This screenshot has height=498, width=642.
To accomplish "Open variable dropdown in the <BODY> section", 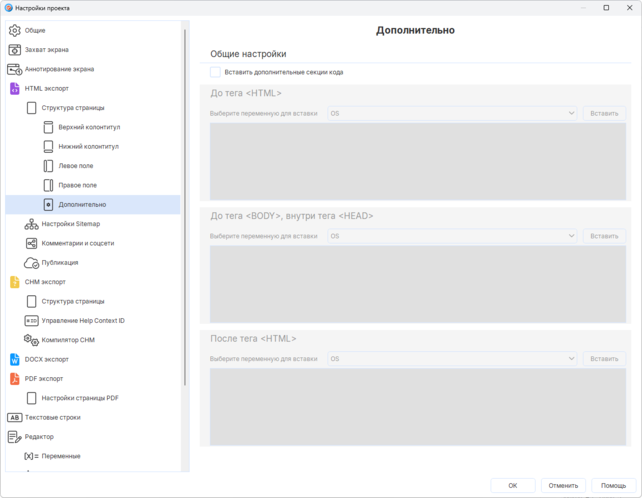I will coord(452,236).
